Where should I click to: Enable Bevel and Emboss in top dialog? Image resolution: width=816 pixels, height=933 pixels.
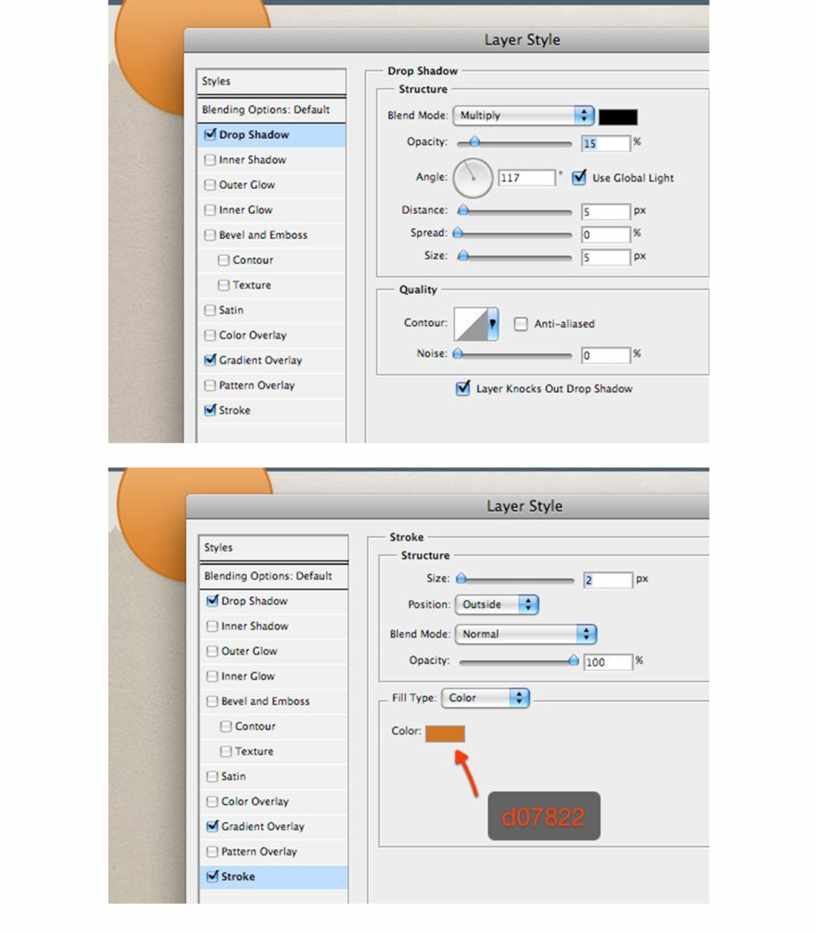pyautogui.click(x=210, y=234)
